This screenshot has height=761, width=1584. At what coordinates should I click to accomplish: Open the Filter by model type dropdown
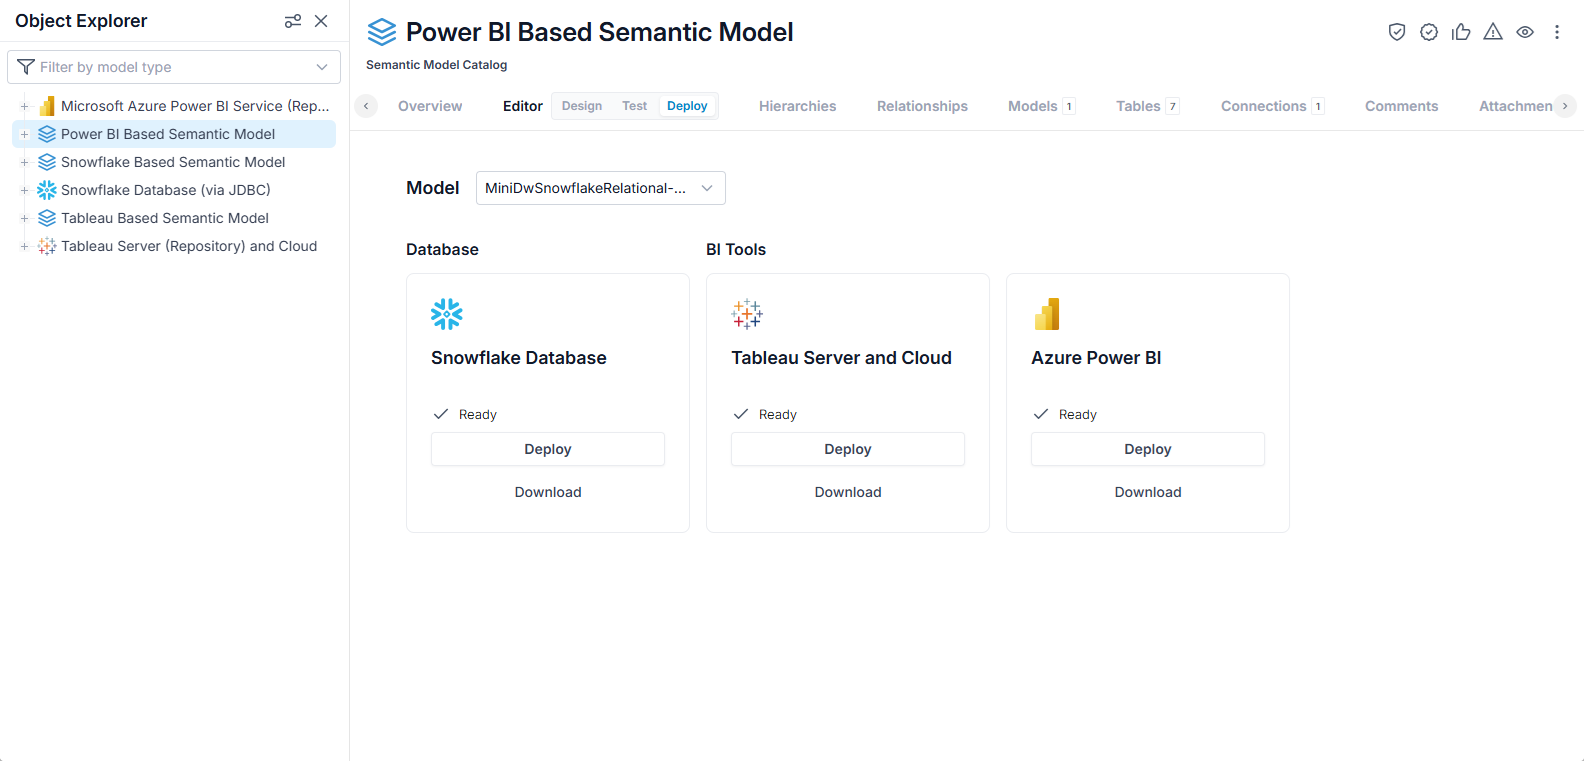(174, 67)
